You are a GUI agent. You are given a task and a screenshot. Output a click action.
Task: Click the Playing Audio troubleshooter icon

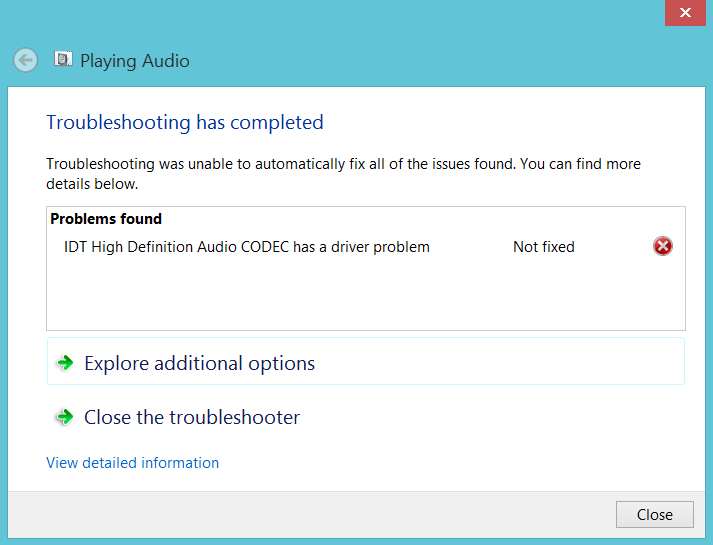(x=63, y=60)
